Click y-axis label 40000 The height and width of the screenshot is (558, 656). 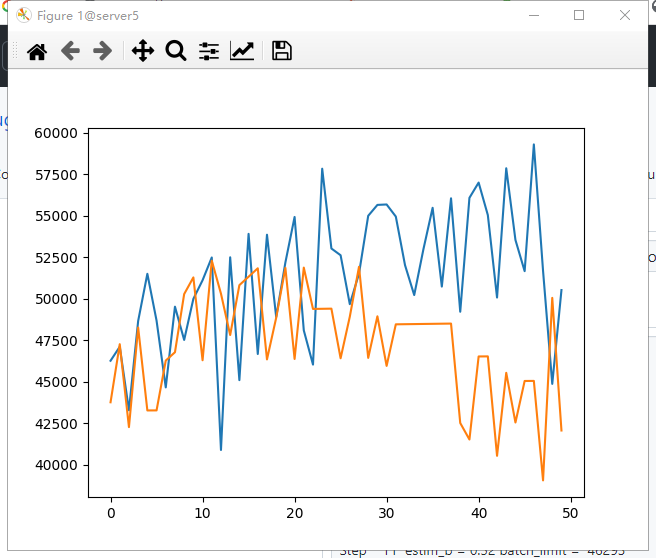[56, 465]
